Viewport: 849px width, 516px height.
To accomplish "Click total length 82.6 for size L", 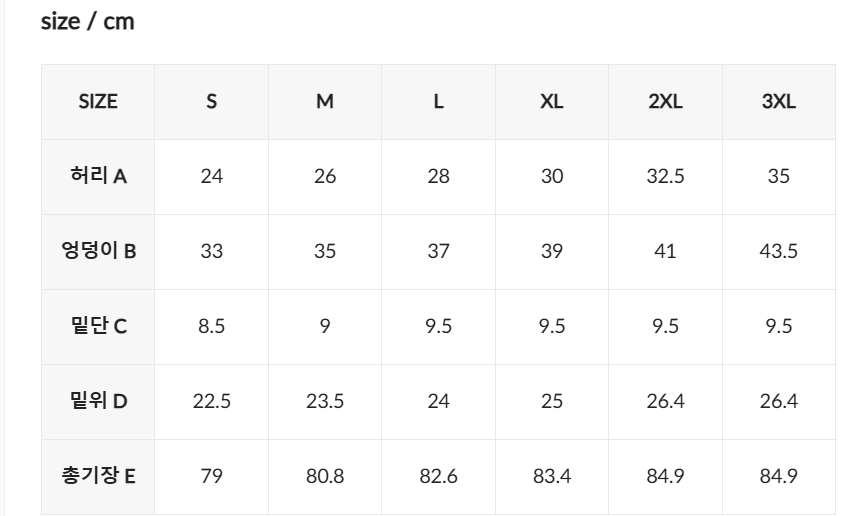I will [x=438, y=476].
